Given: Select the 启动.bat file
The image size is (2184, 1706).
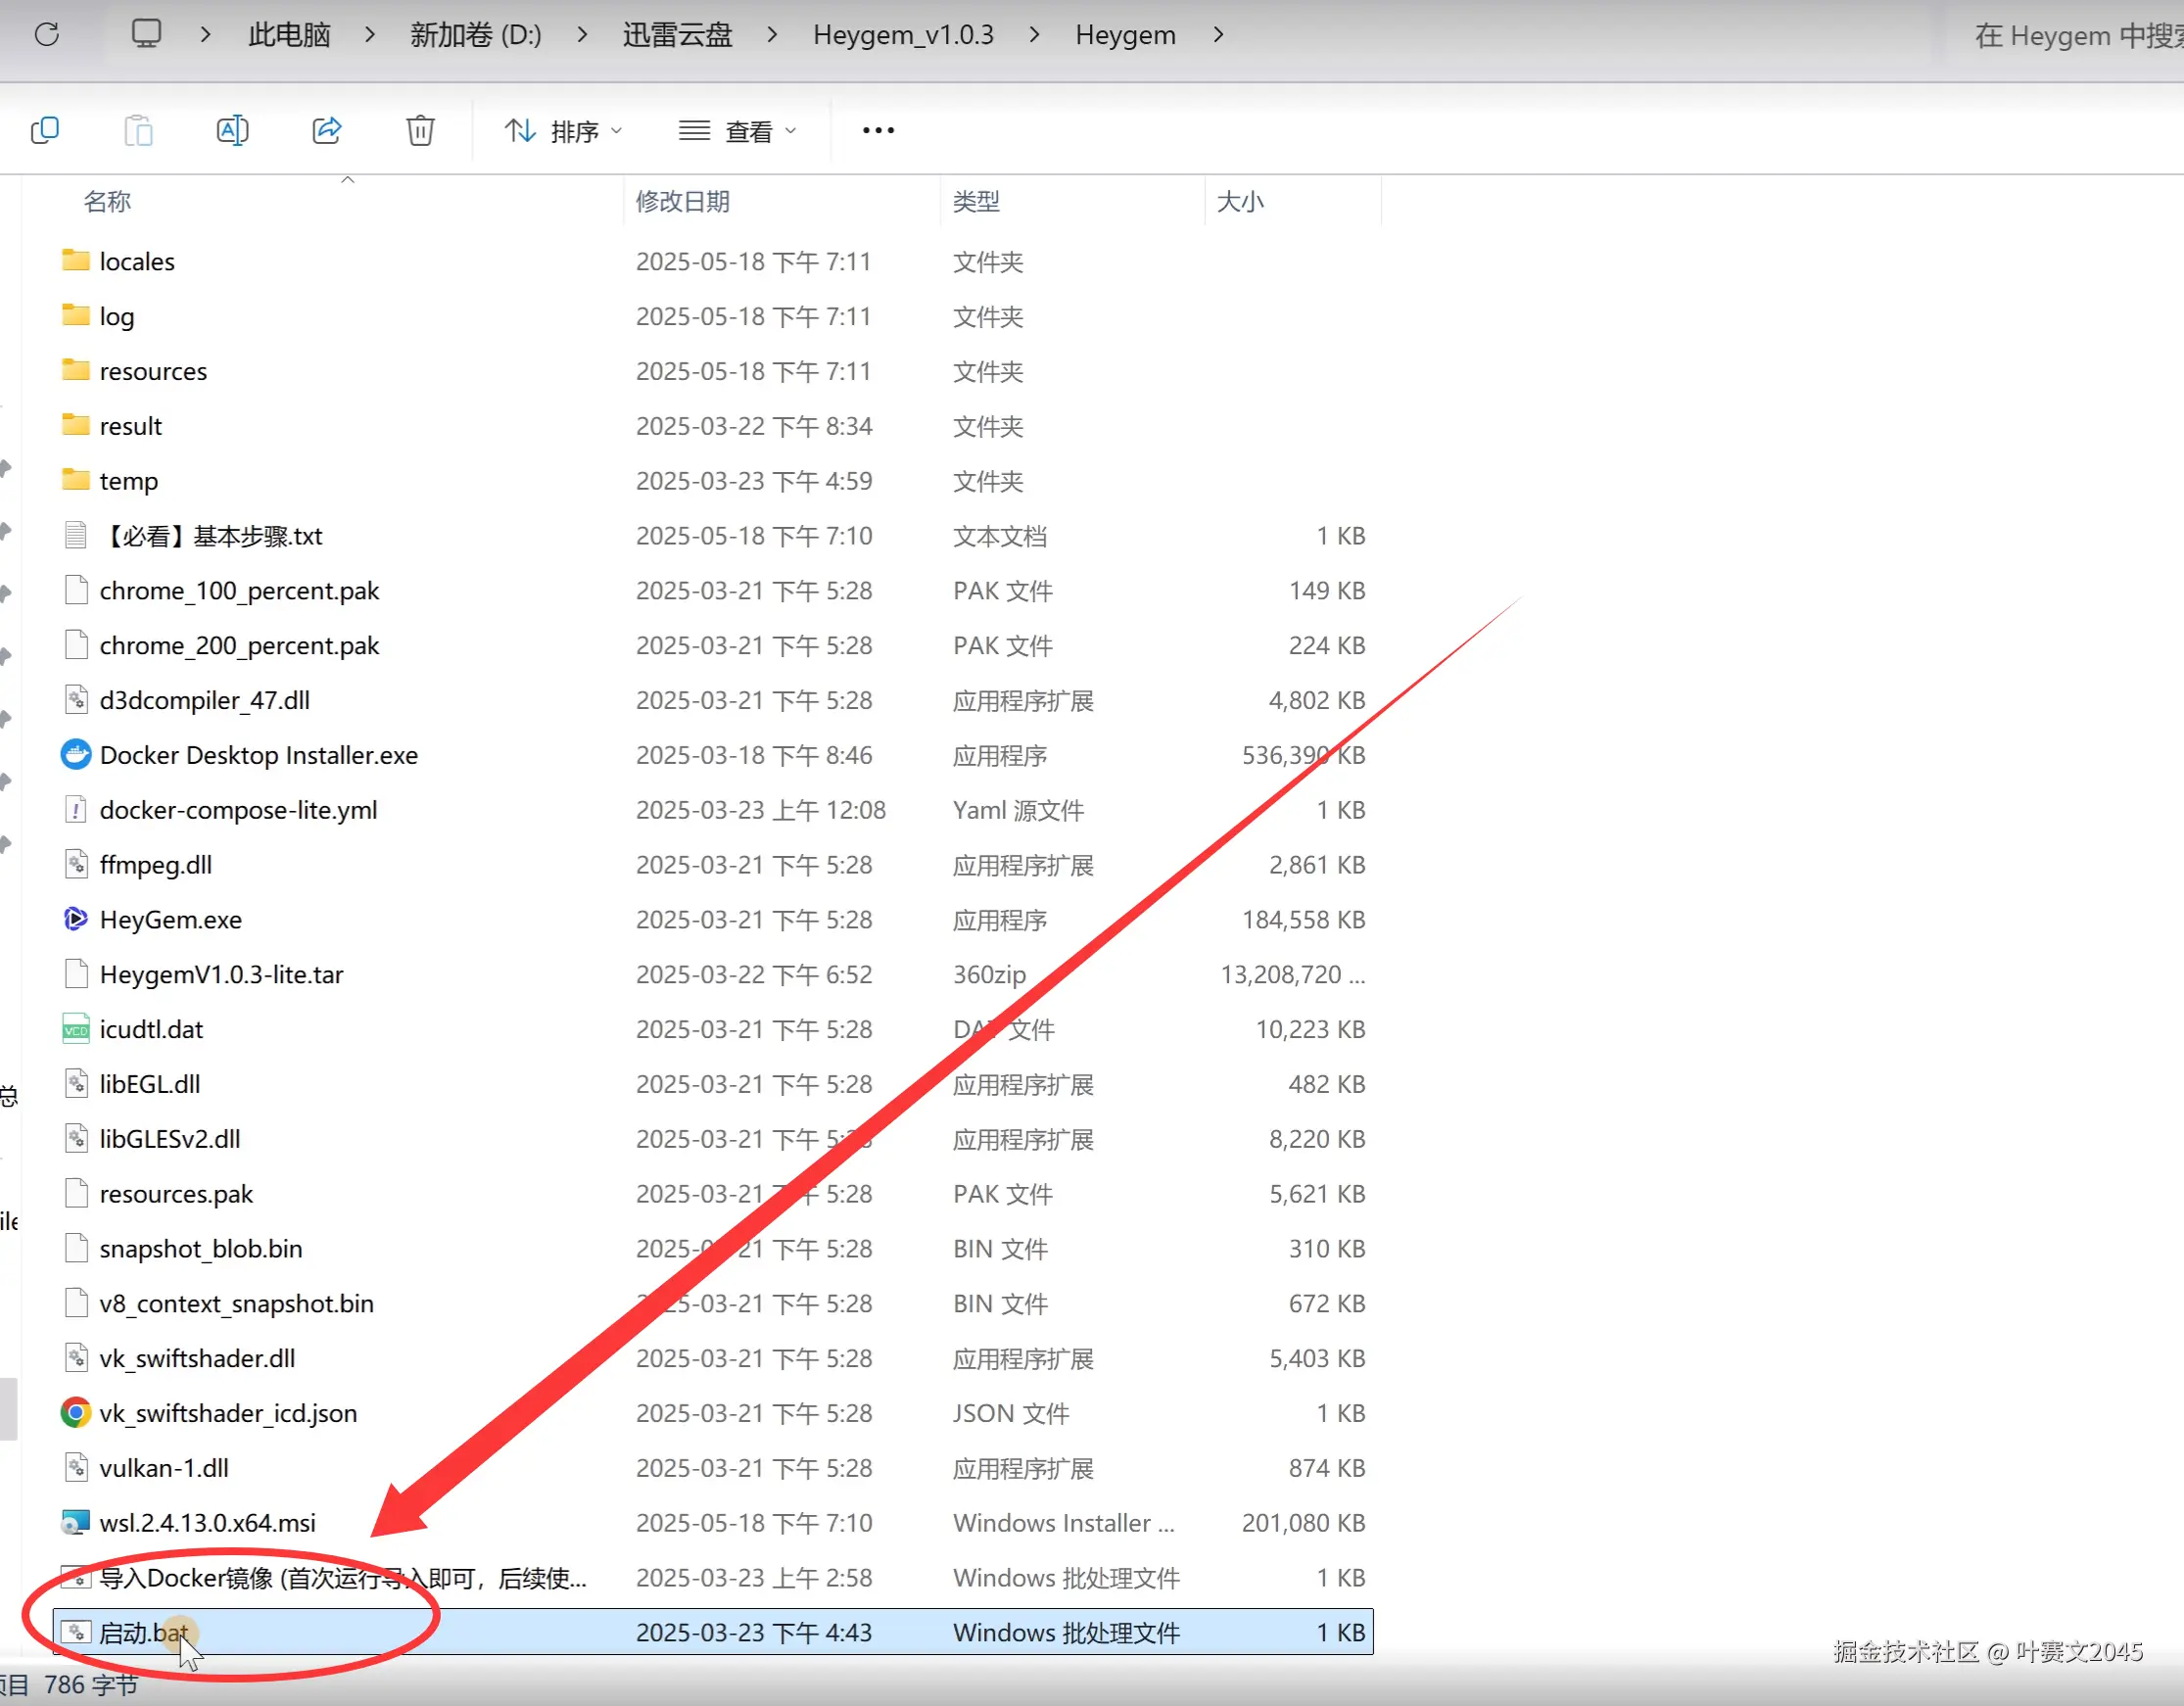Looking at the screenshot, I should tap(143, 1632).
